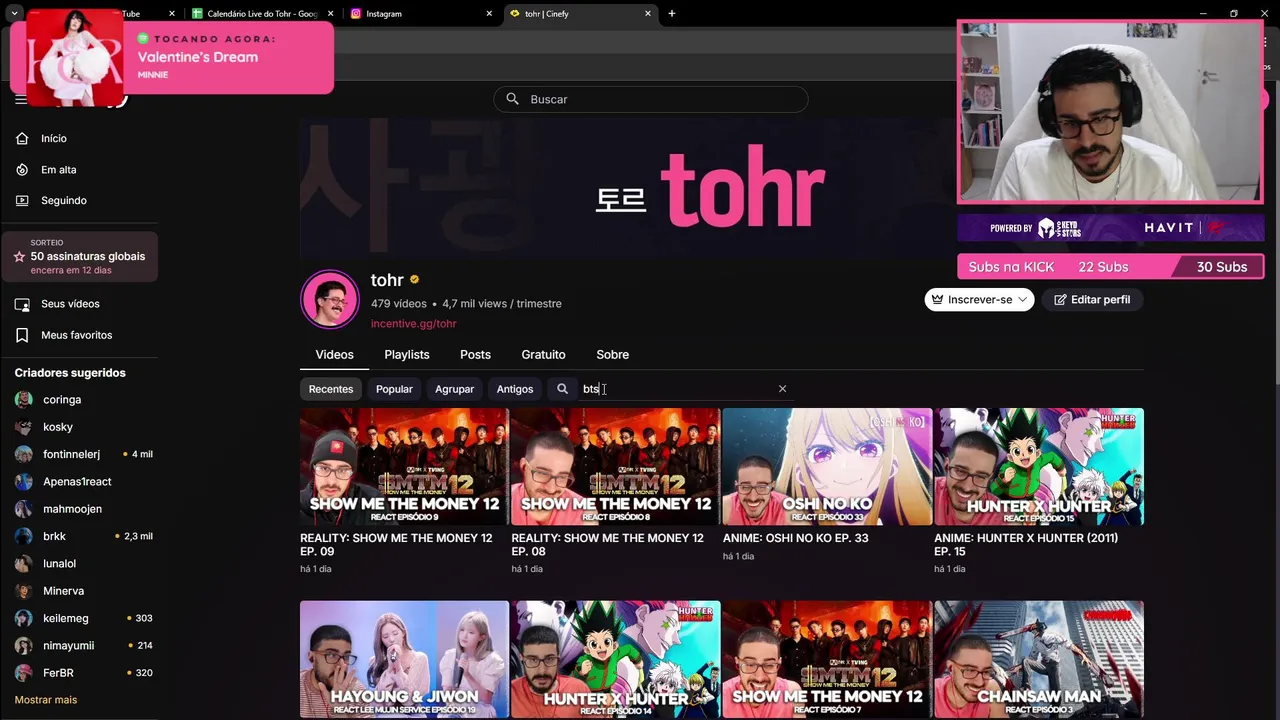Click the magnifier icon in the Buscar field
This screenshot has height=720, width=1280.
[x=512, y=99]
